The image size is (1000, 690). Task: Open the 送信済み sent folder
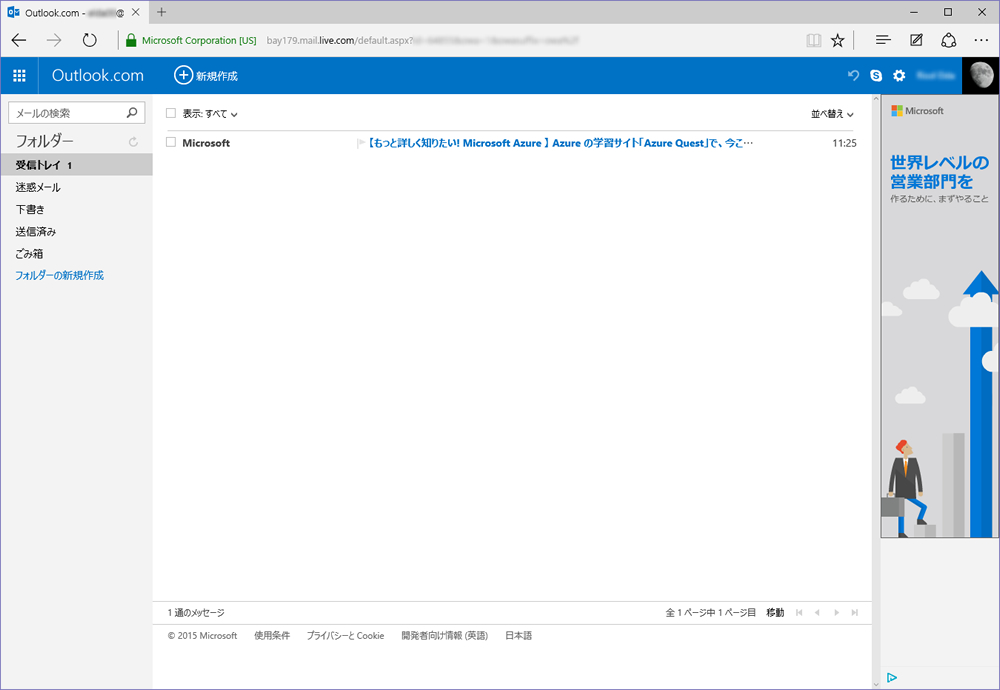click(36, 231)
